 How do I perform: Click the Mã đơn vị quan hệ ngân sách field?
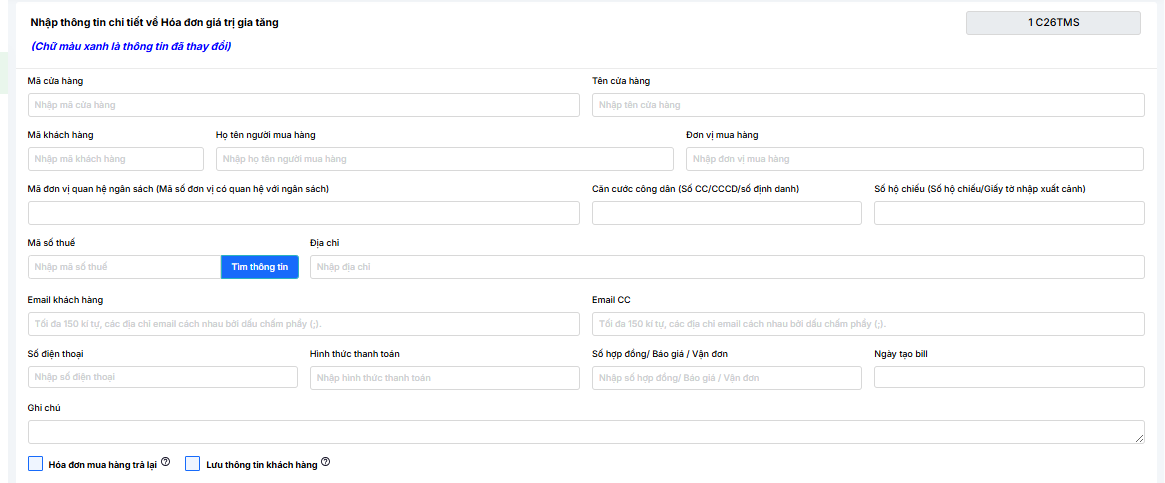(x=304, y=213)
